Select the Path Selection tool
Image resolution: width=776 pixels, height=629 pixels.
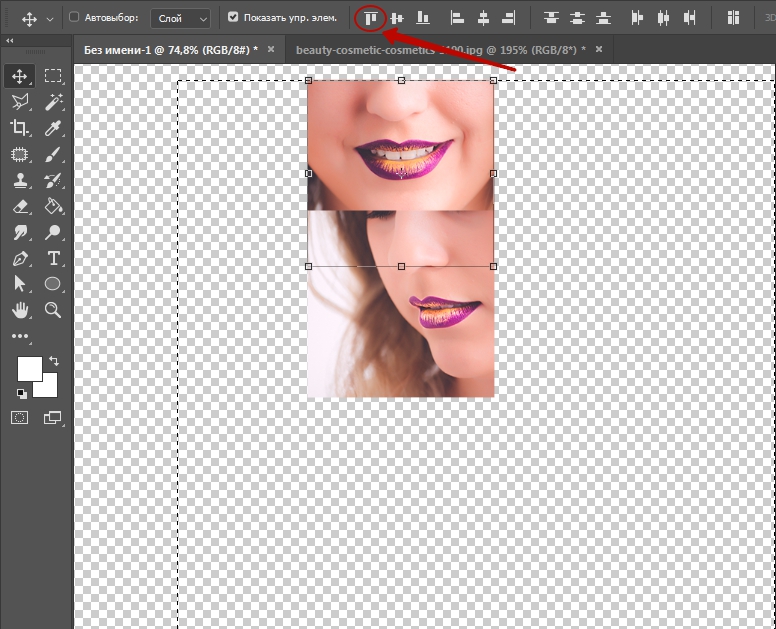[19, 284]
